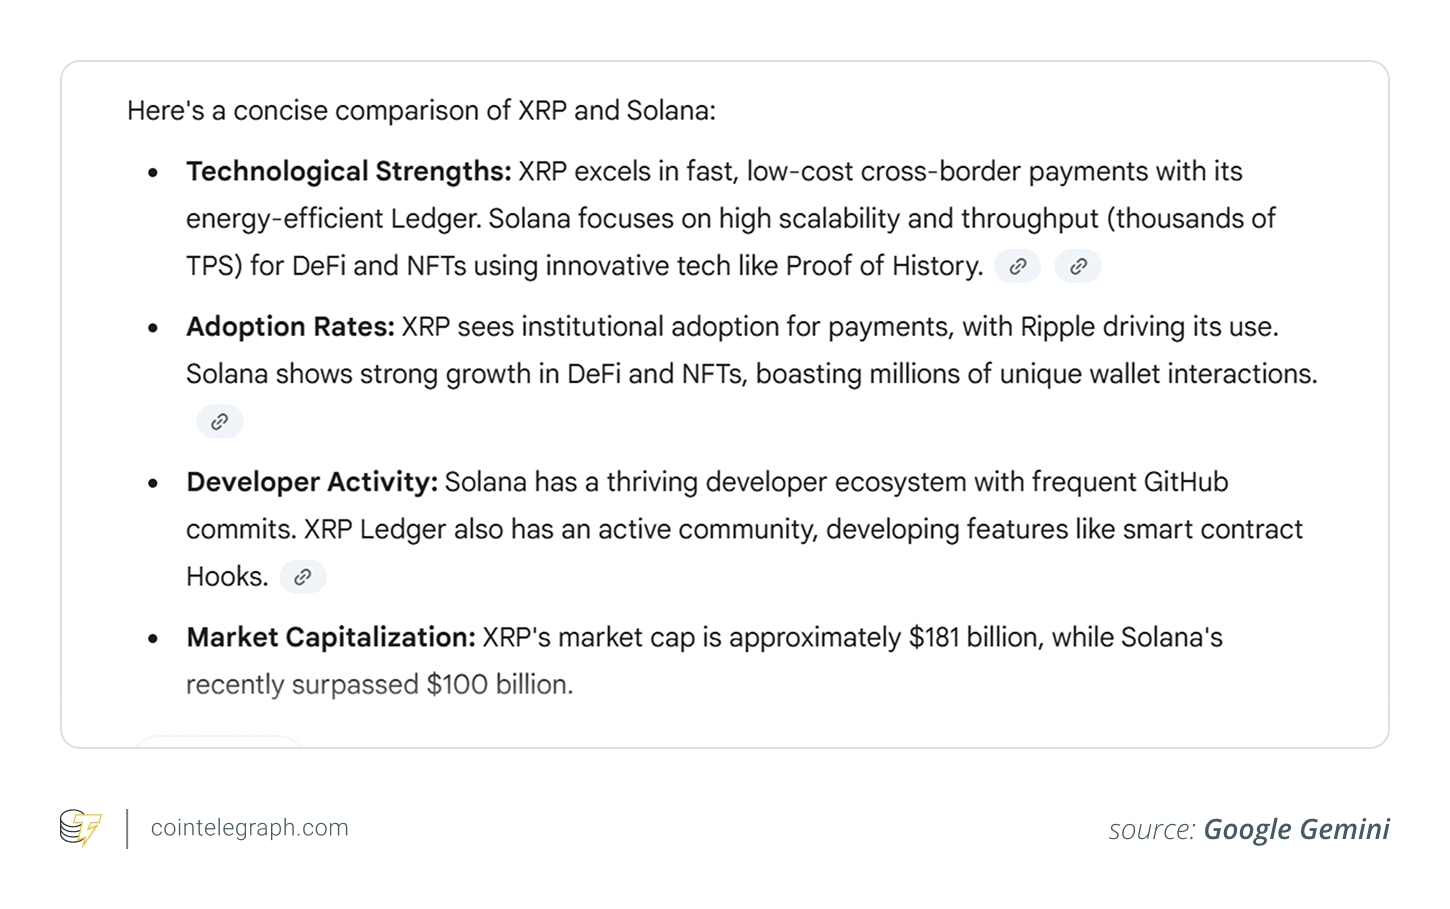Click the intro line 'Here's a concise comparison'
The image size is (1450, 909).
421,110
